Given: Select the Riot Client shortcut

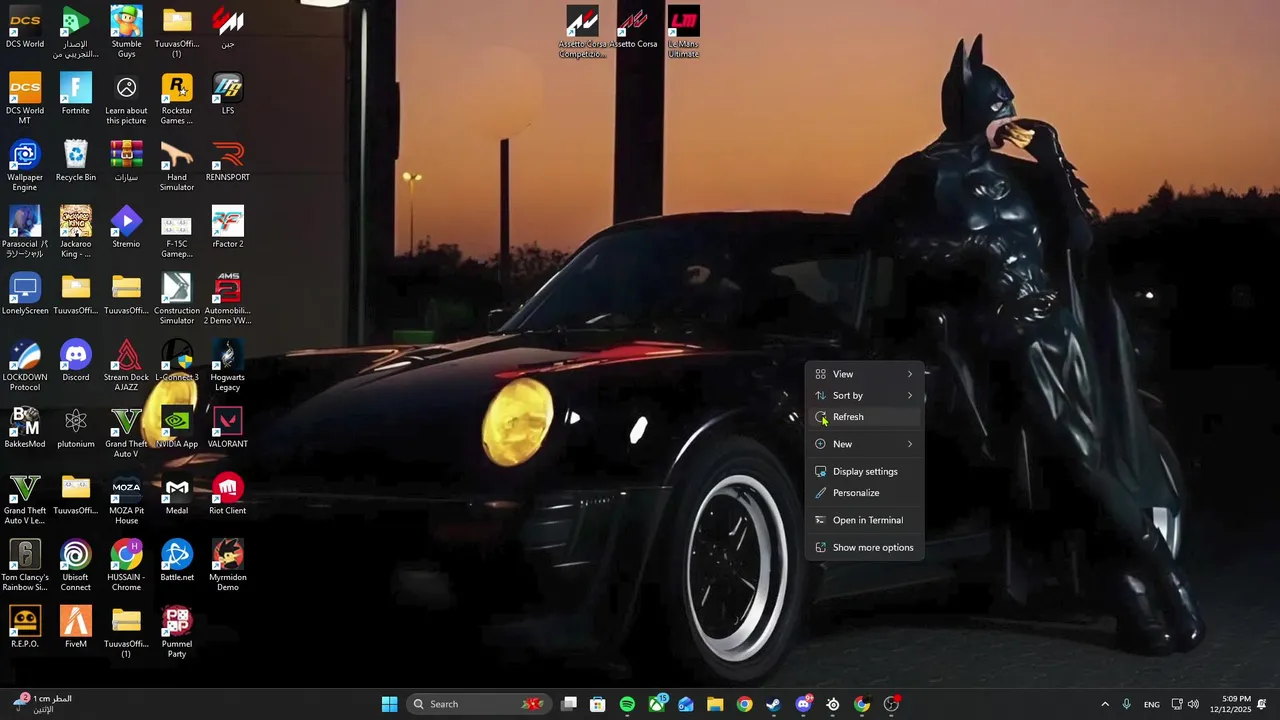Looking at the screenshot, I should point(228,493).
